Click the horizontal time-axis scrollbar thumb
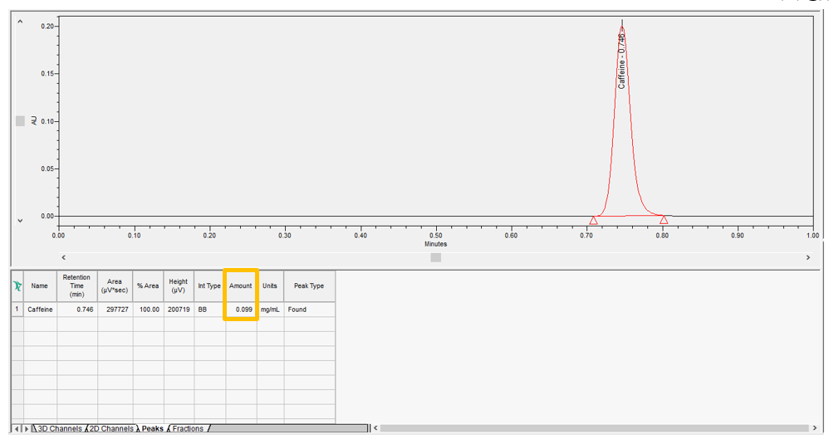This screenshot has height=439, width=829. (x=435, y=258)
